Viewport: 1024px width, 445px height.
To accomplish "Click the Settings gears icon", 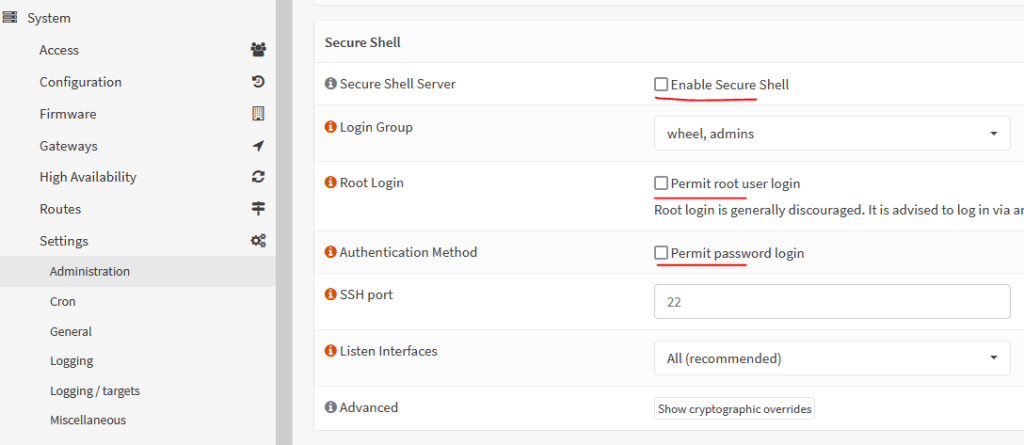I will (x=259, y=240).
